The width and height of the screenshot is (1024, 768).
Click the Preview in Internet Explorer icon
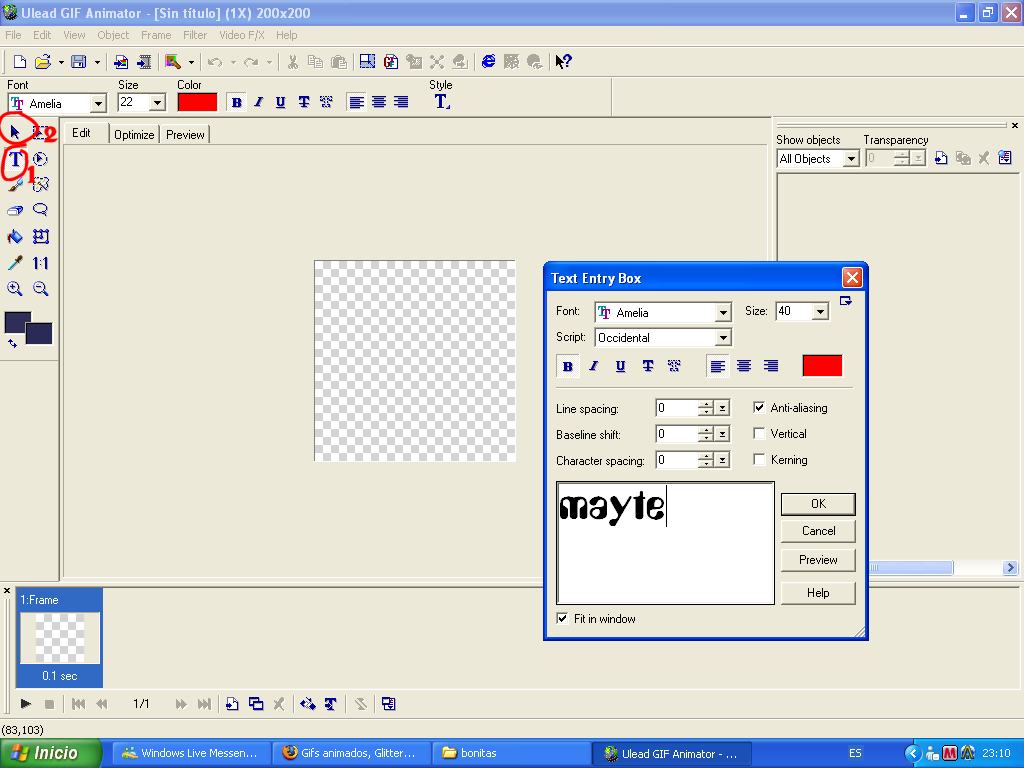pos(488,61)
